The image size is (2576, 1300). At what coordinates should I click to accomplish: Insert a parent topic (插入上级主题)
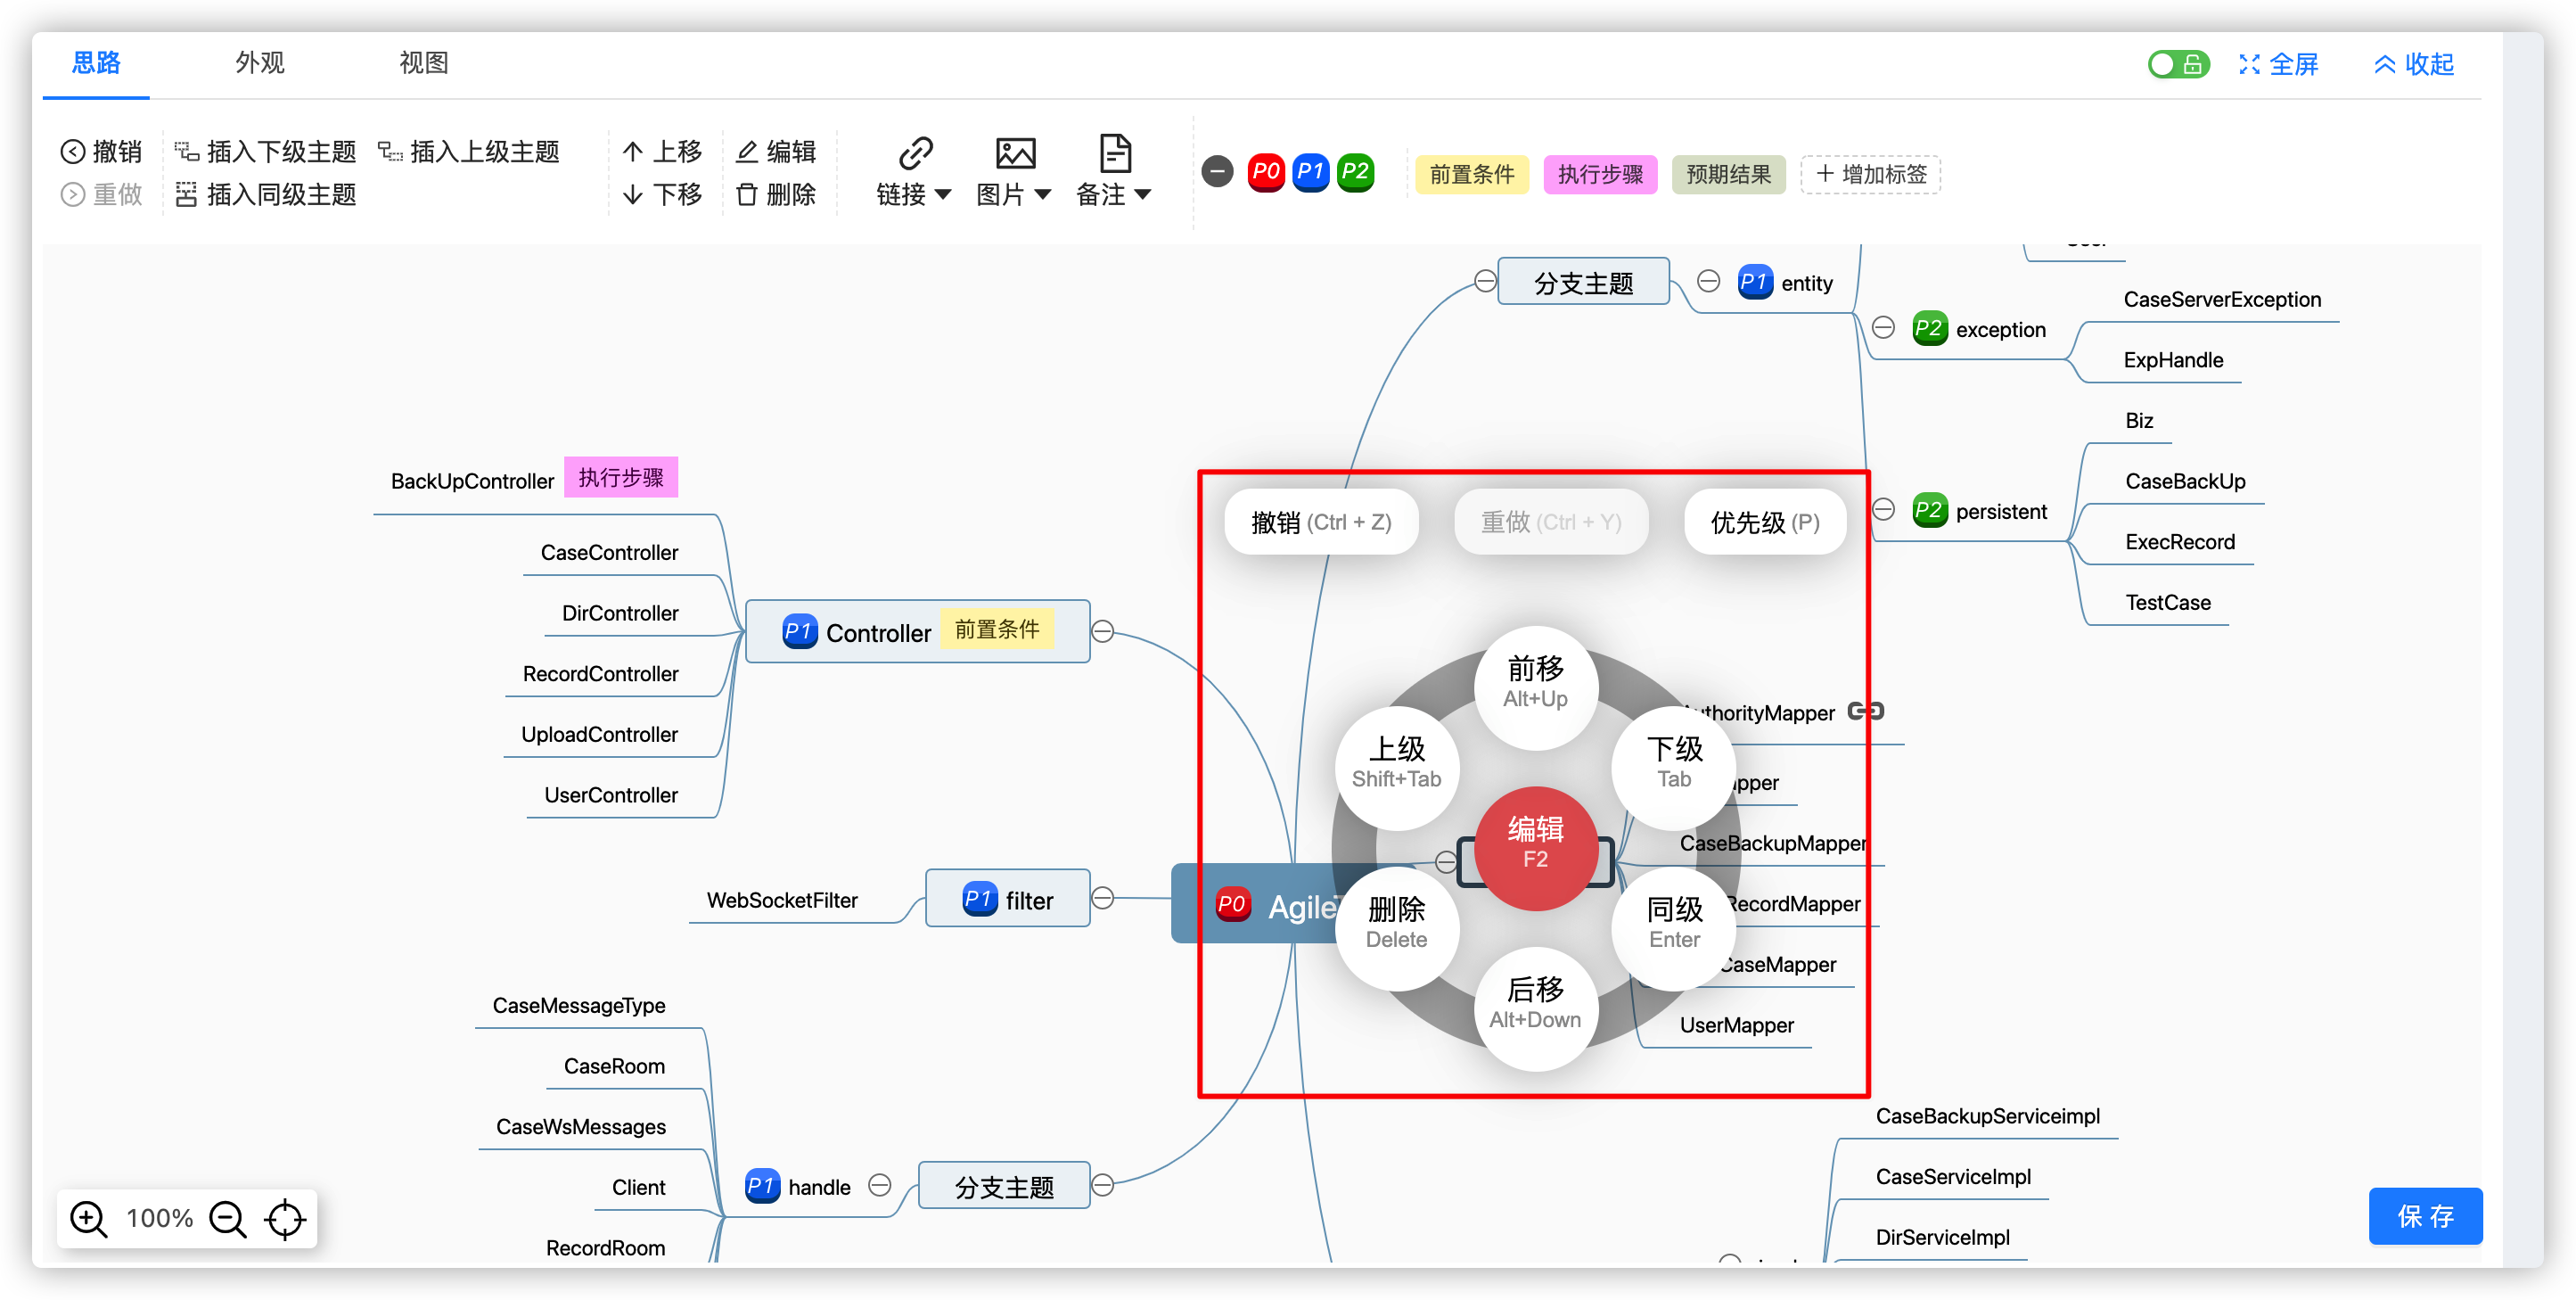[468, 152]
